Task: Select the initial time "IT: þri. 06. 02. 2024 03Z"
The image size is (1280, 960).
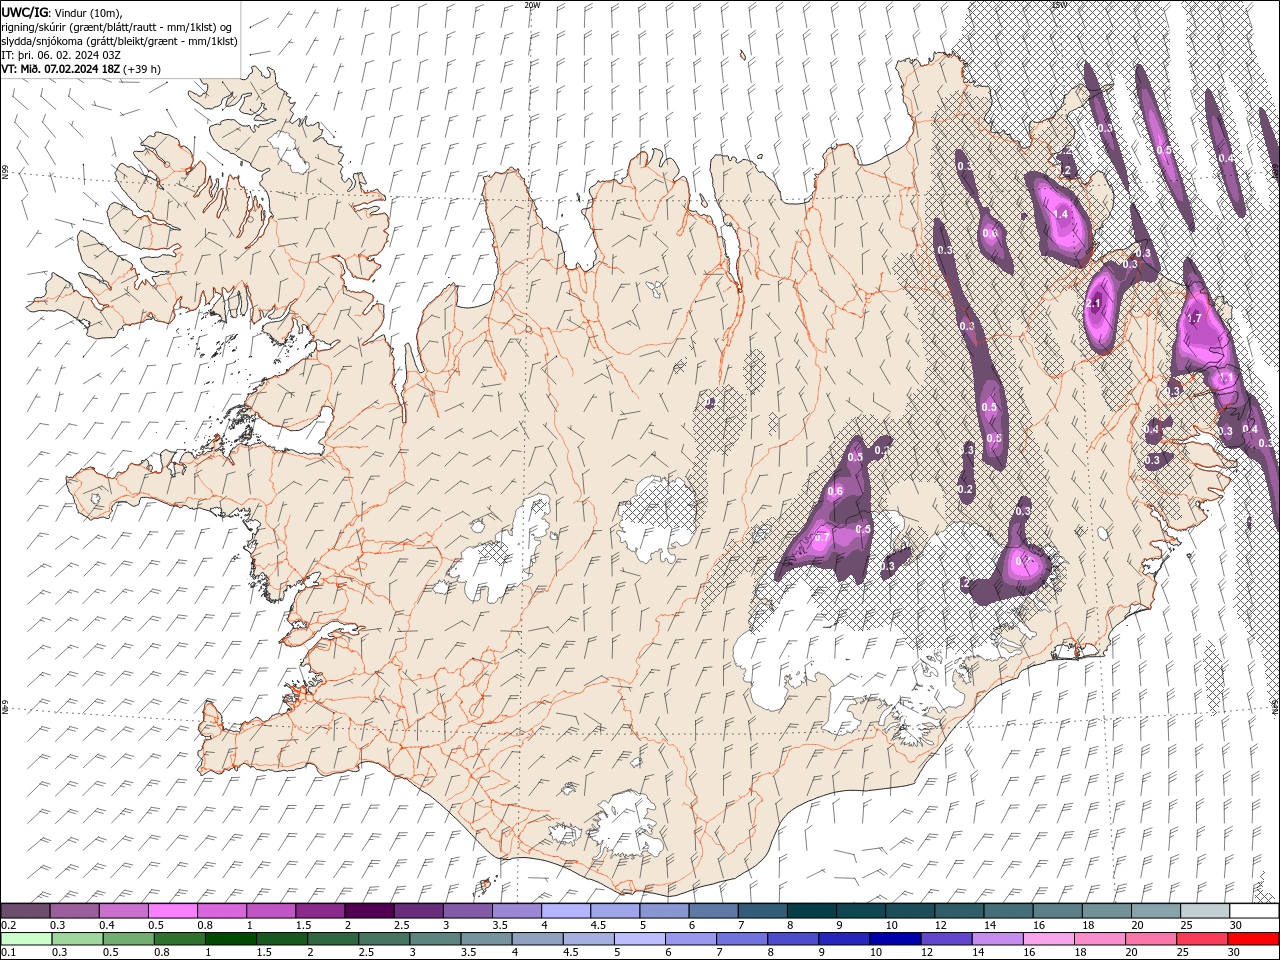Action: [x=62, y=55]
